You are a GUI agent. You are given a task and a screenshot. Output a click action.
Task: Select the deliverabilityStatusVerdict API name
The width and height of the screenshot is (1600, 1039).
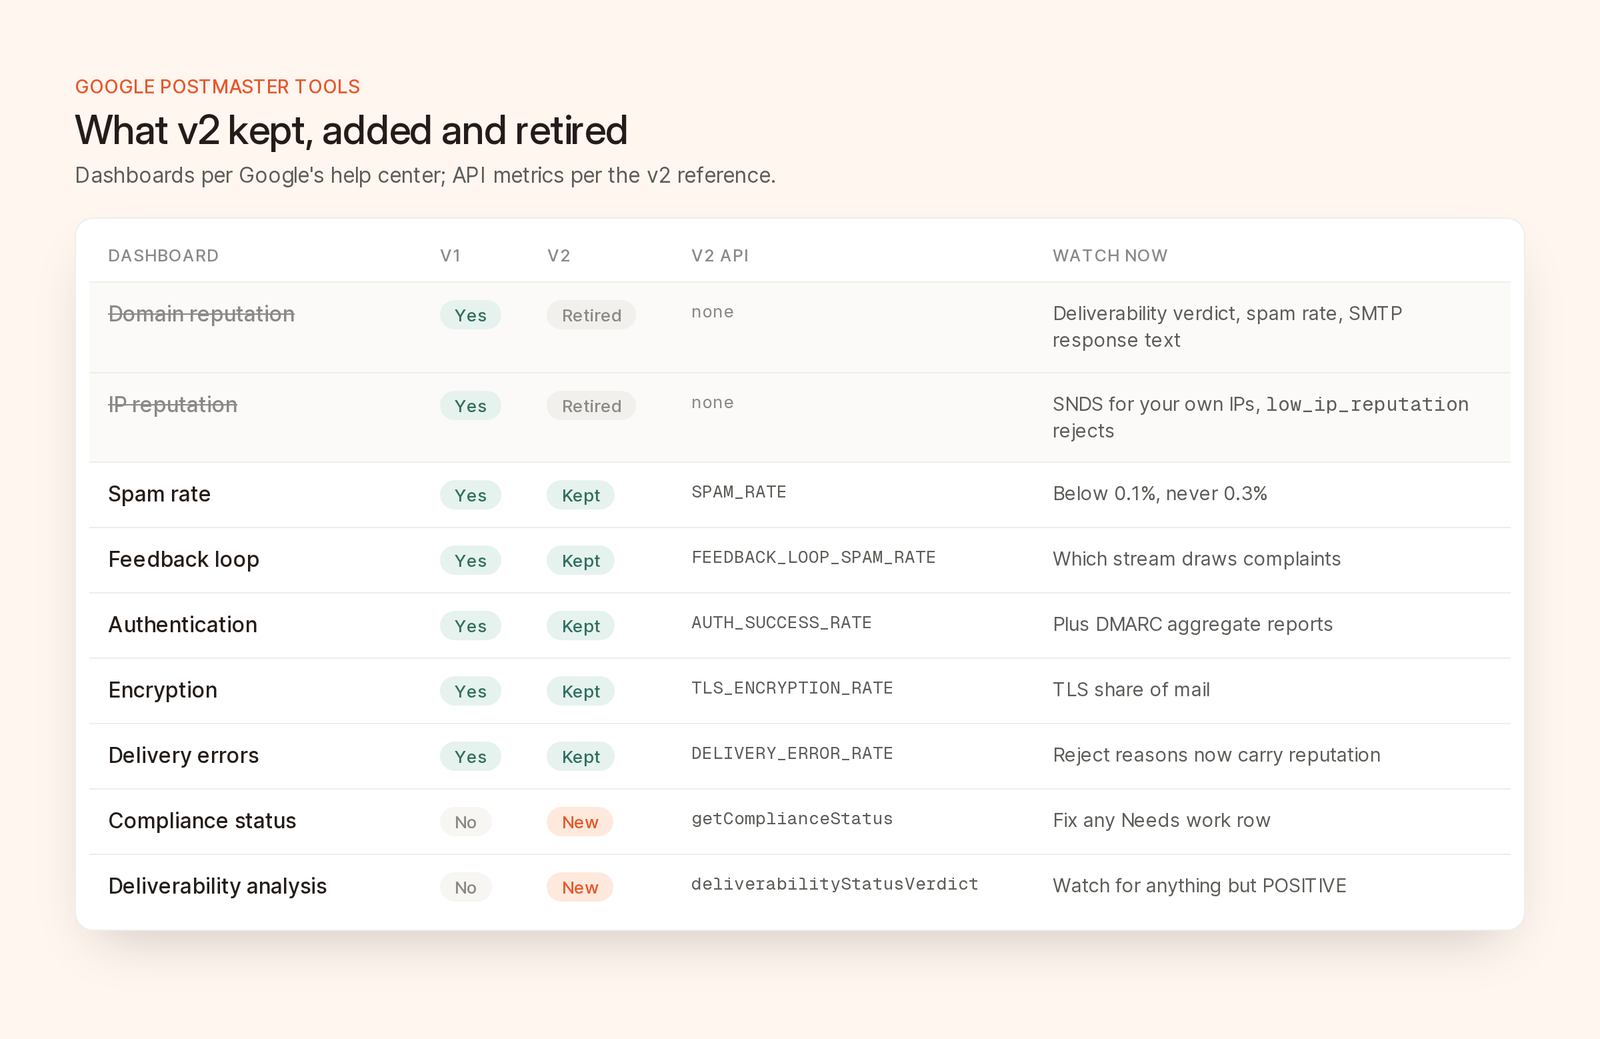(834, 884)
